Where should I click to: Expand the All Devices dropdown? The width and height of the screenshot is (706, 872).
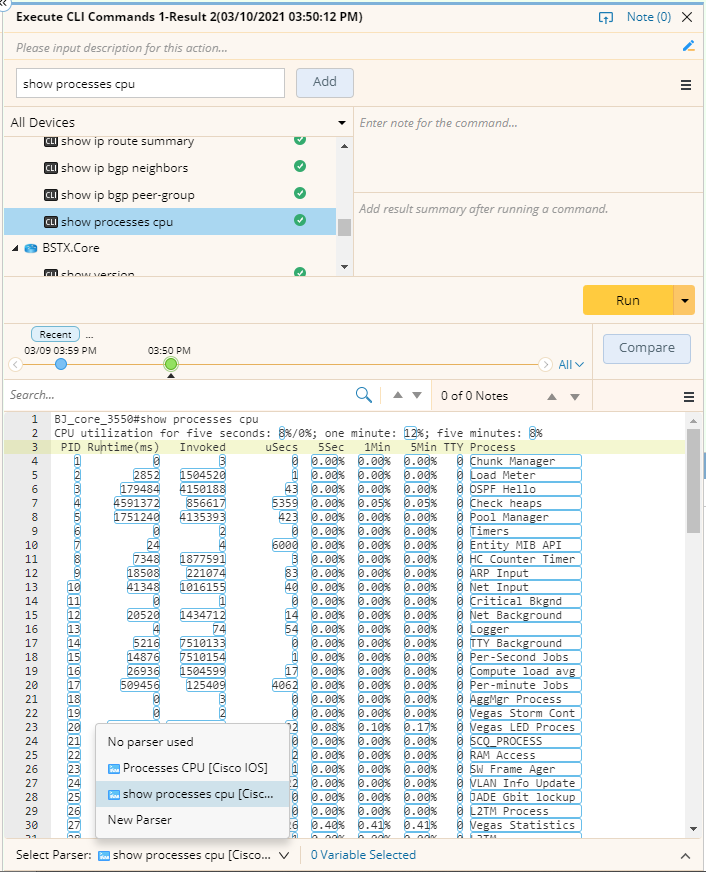pos(341,122)
